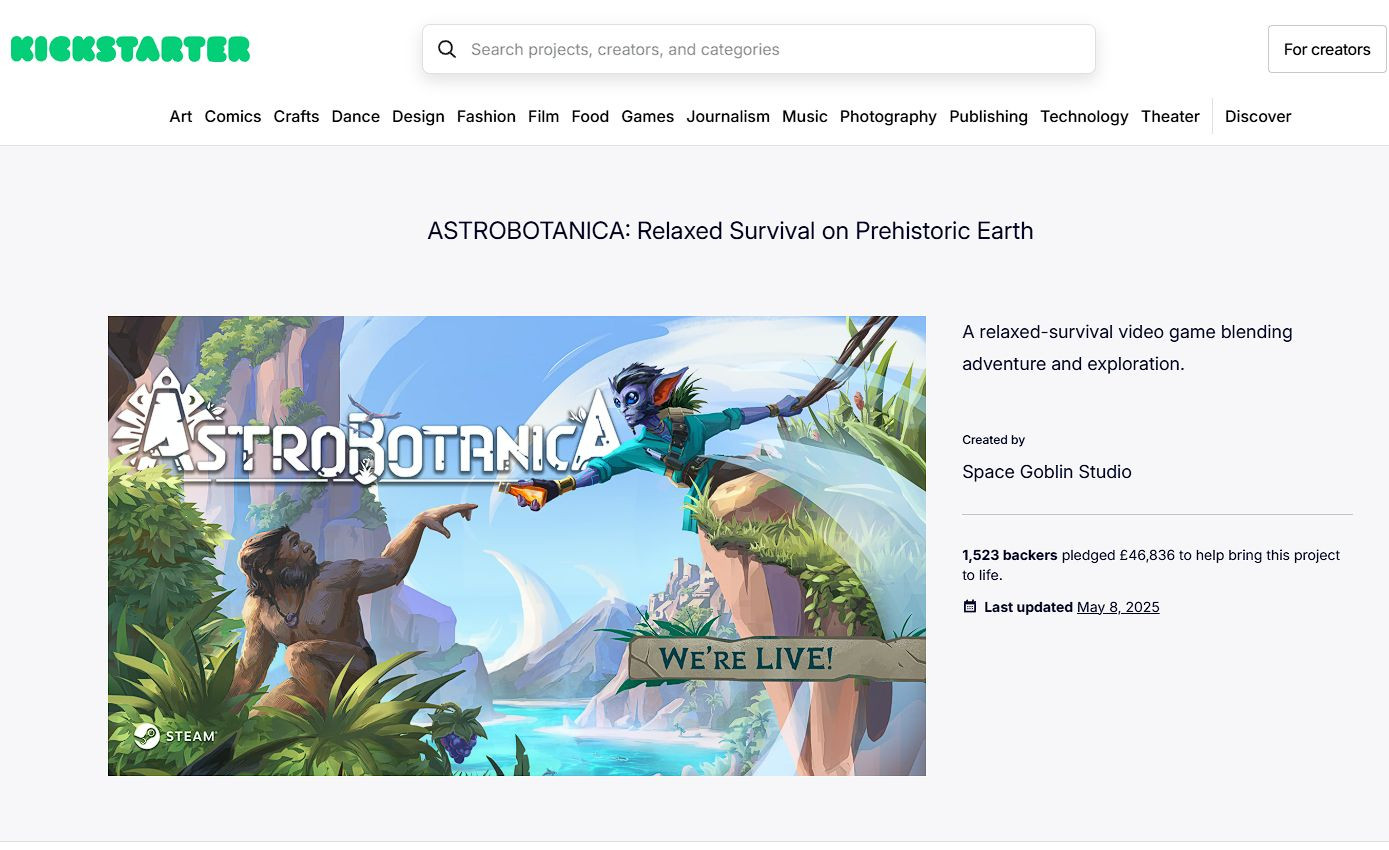Open the Art category
Image resolution: width=1389 pixels, height=850 pixels.
181,116
